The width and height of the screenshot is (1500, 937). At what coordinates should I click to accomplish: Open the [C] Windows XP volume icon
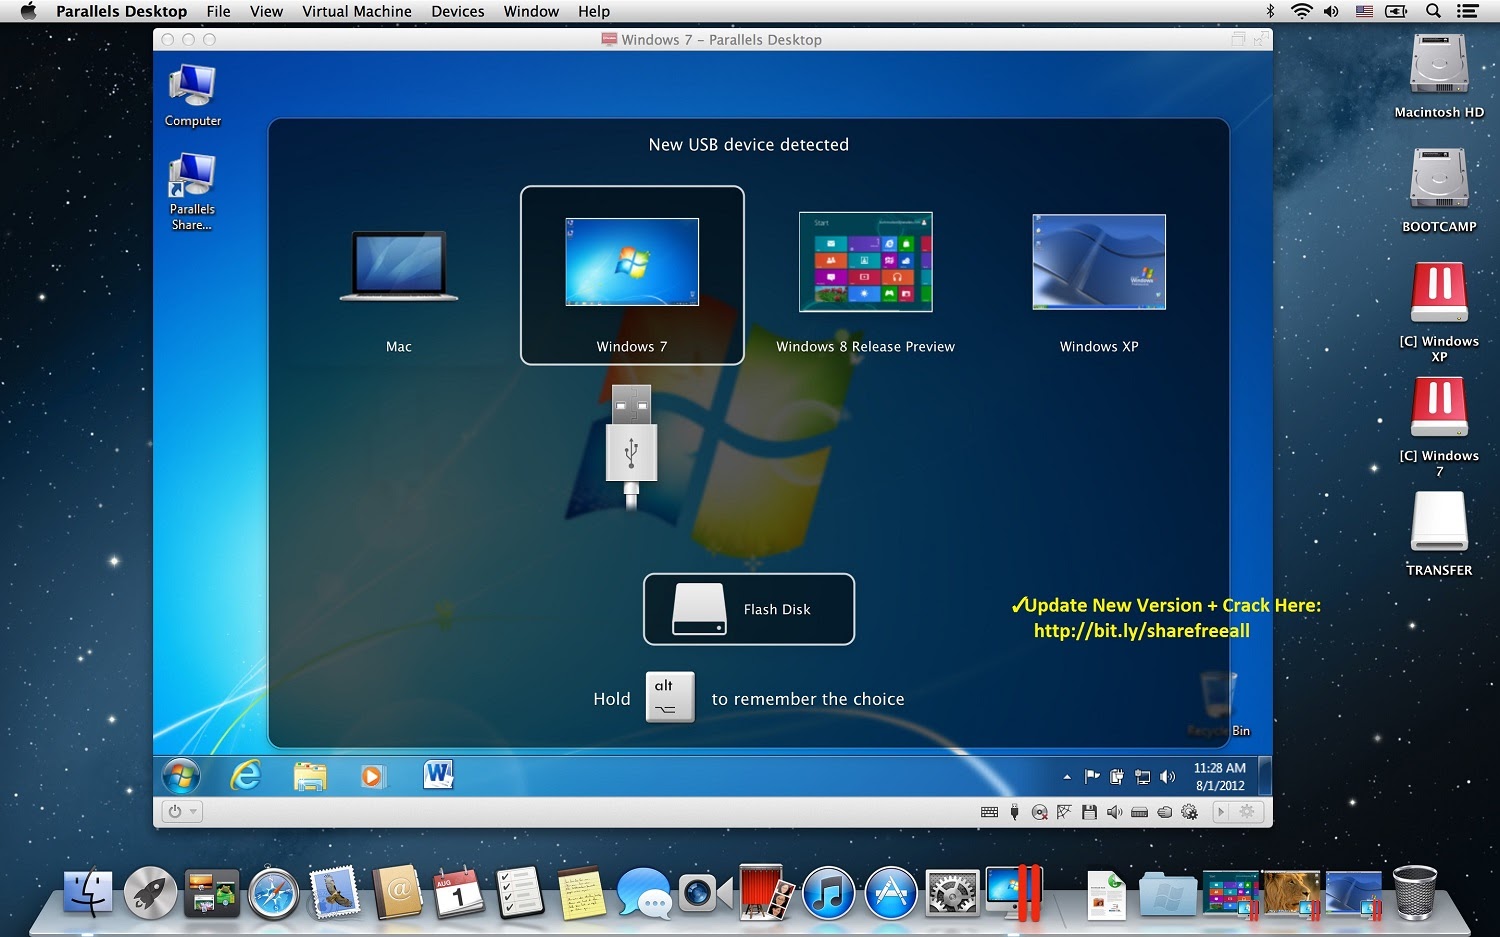[1439, 311]
